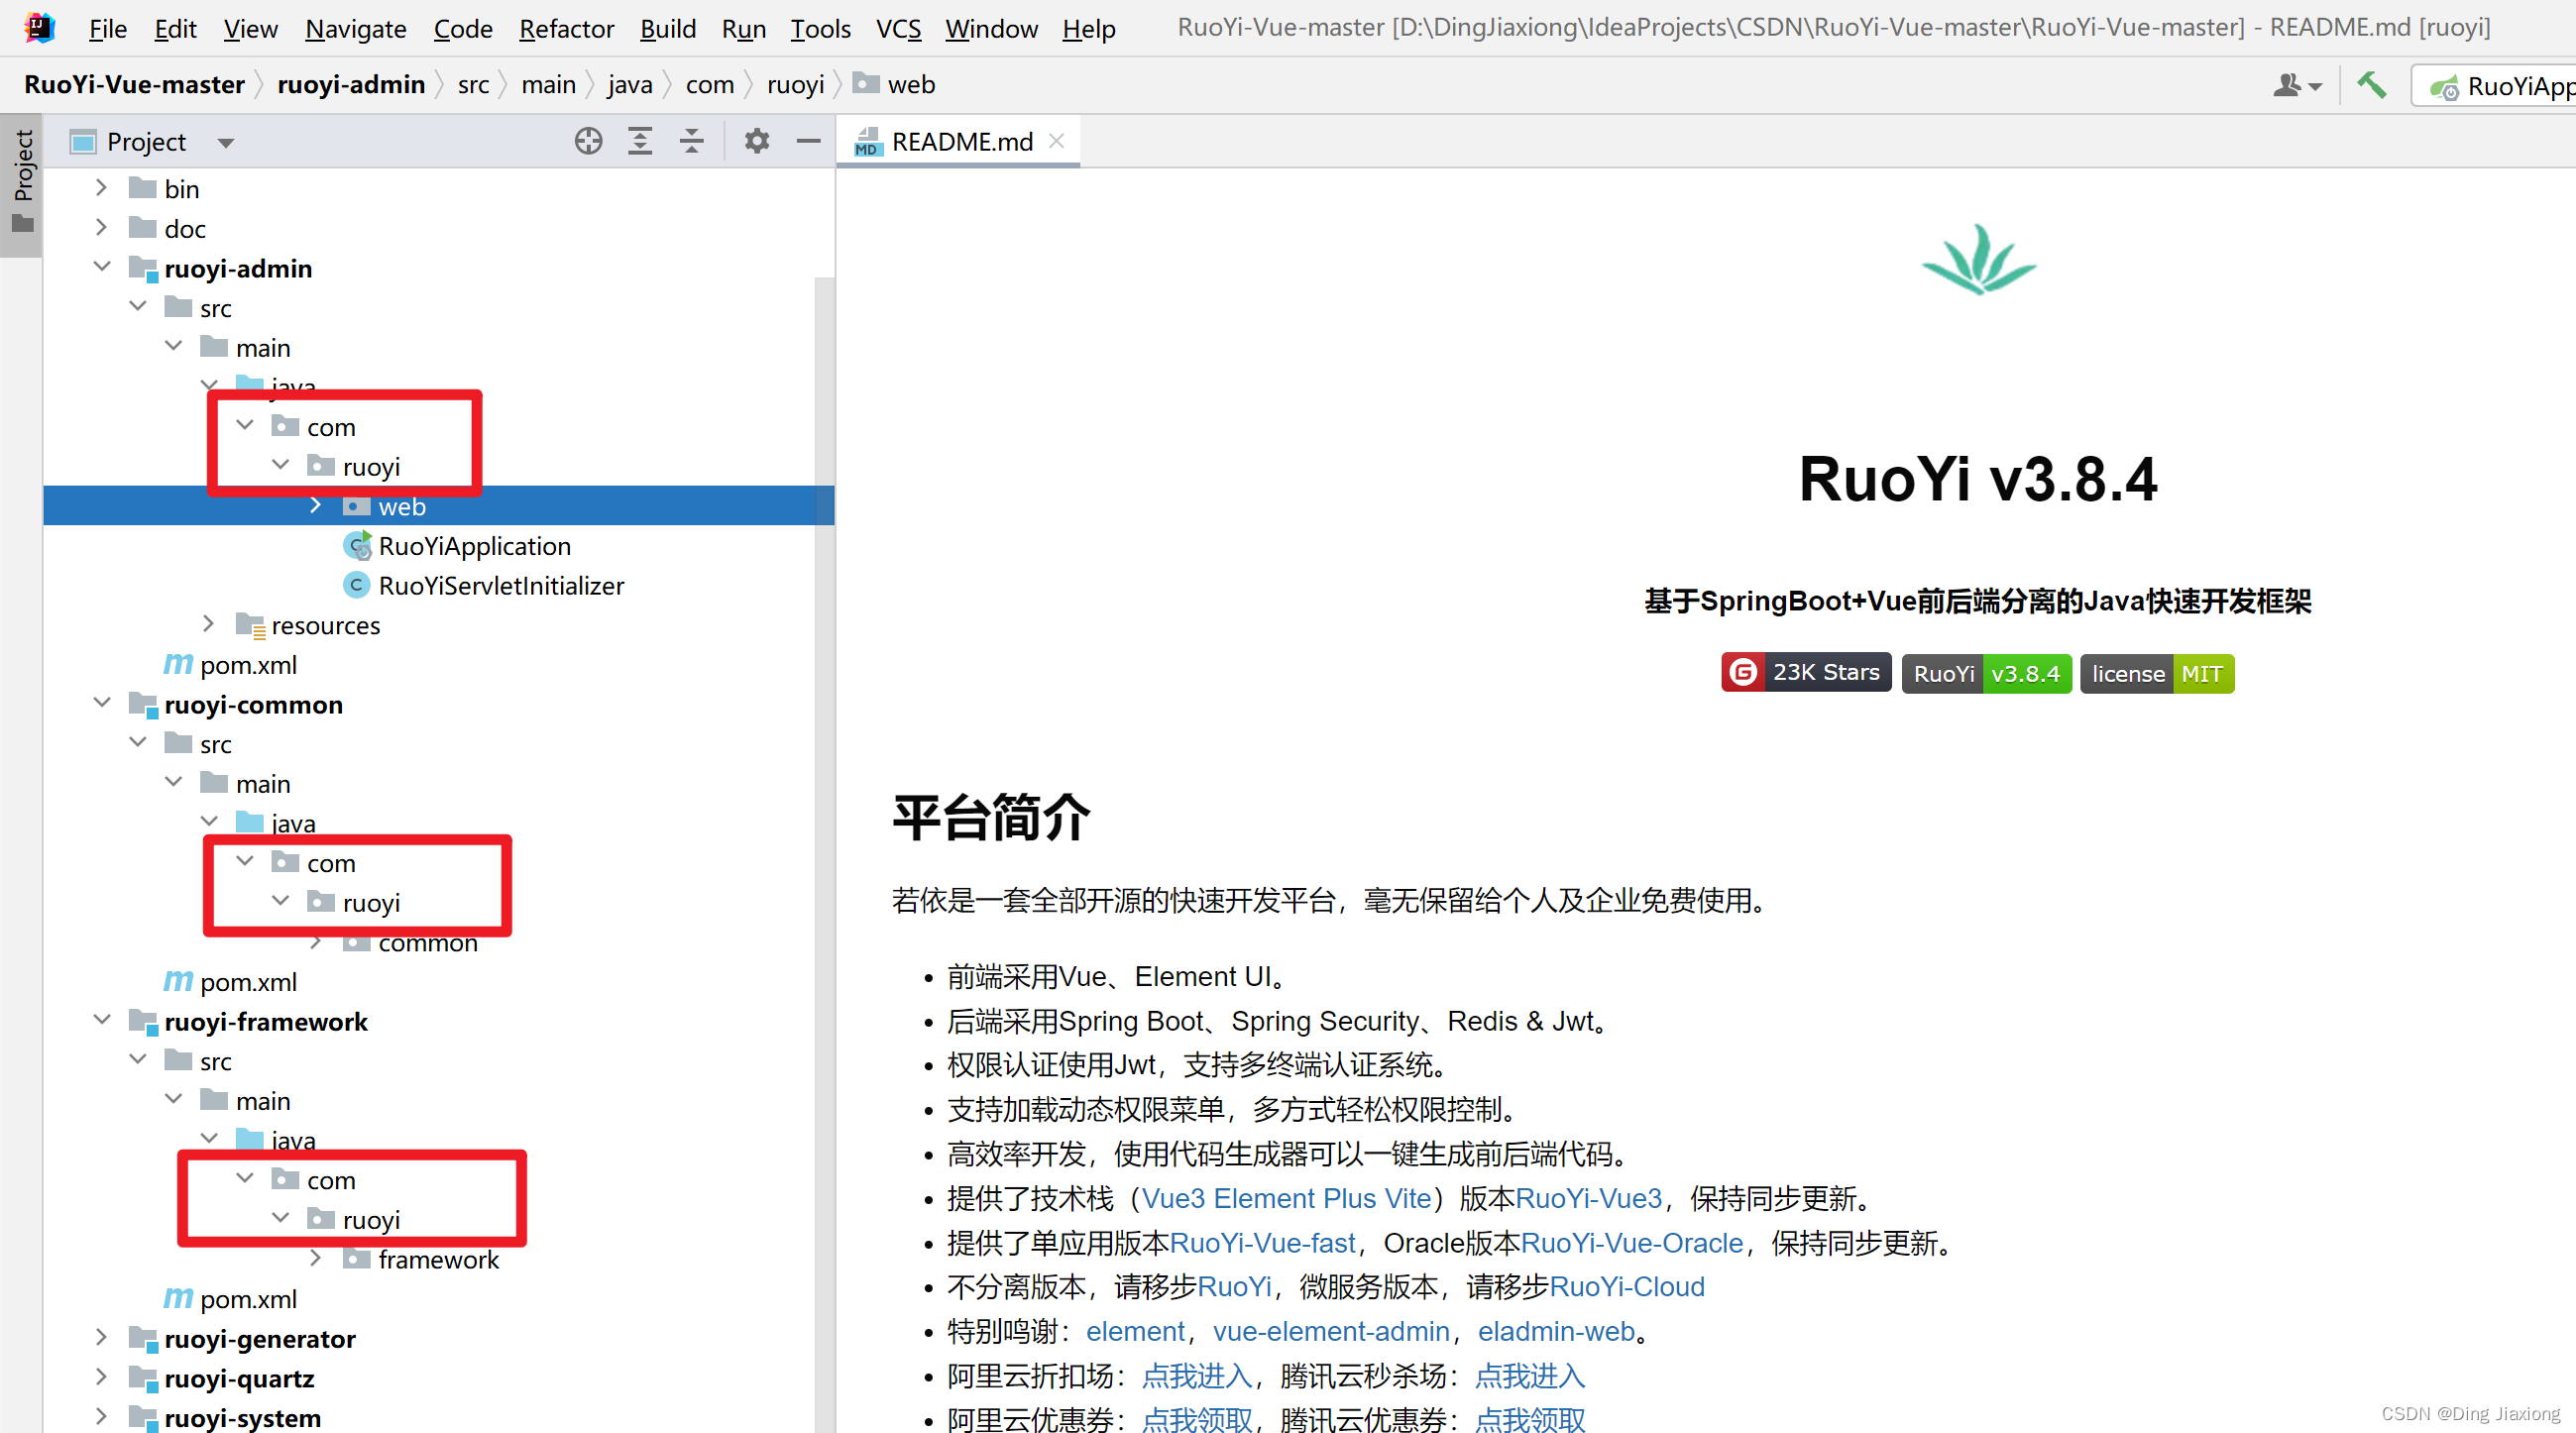
Task: Click the web package icon in breadcrumb
Action: [865, 84]
